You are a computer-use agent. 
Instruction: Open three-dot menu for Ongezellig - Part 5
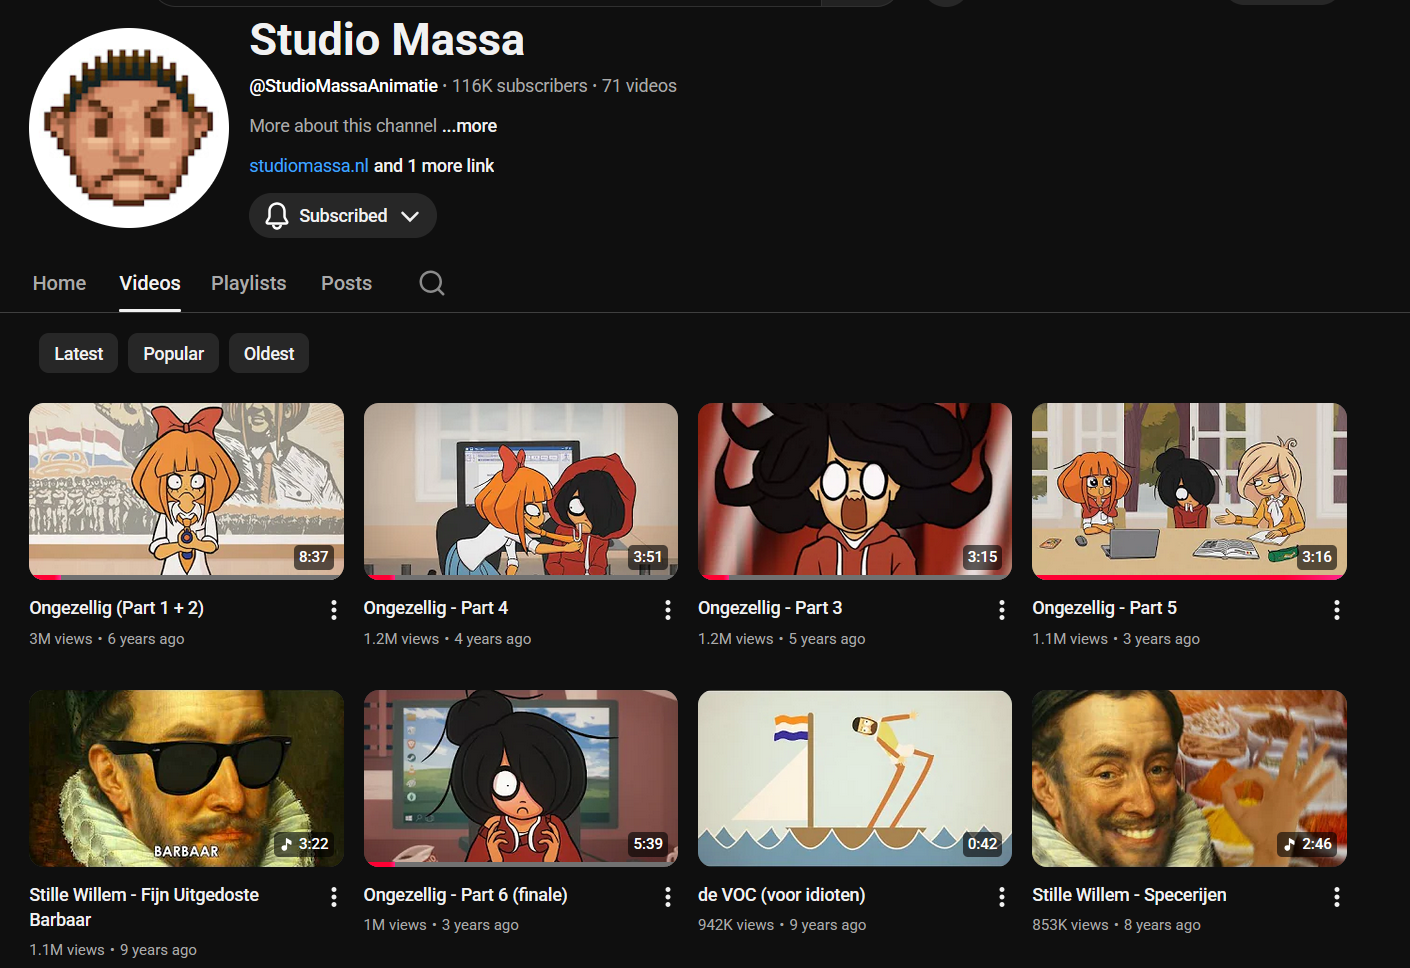[1336, 610]
